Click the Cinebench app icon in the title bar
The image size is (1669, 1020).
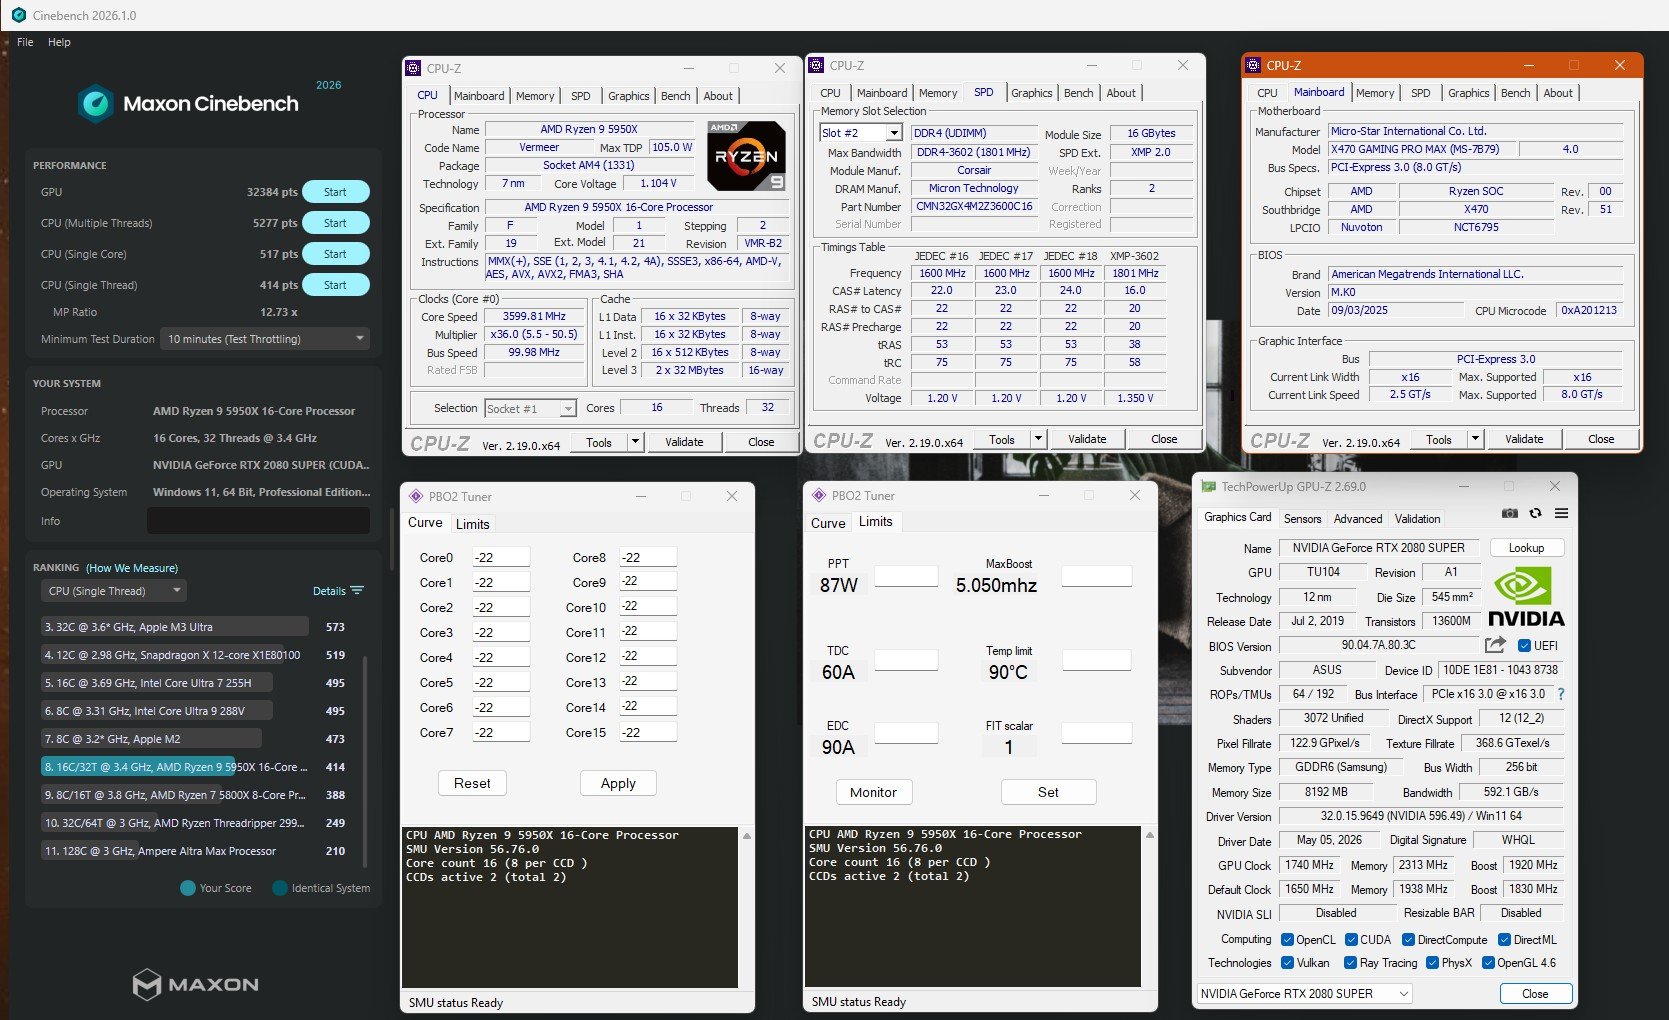18,15
